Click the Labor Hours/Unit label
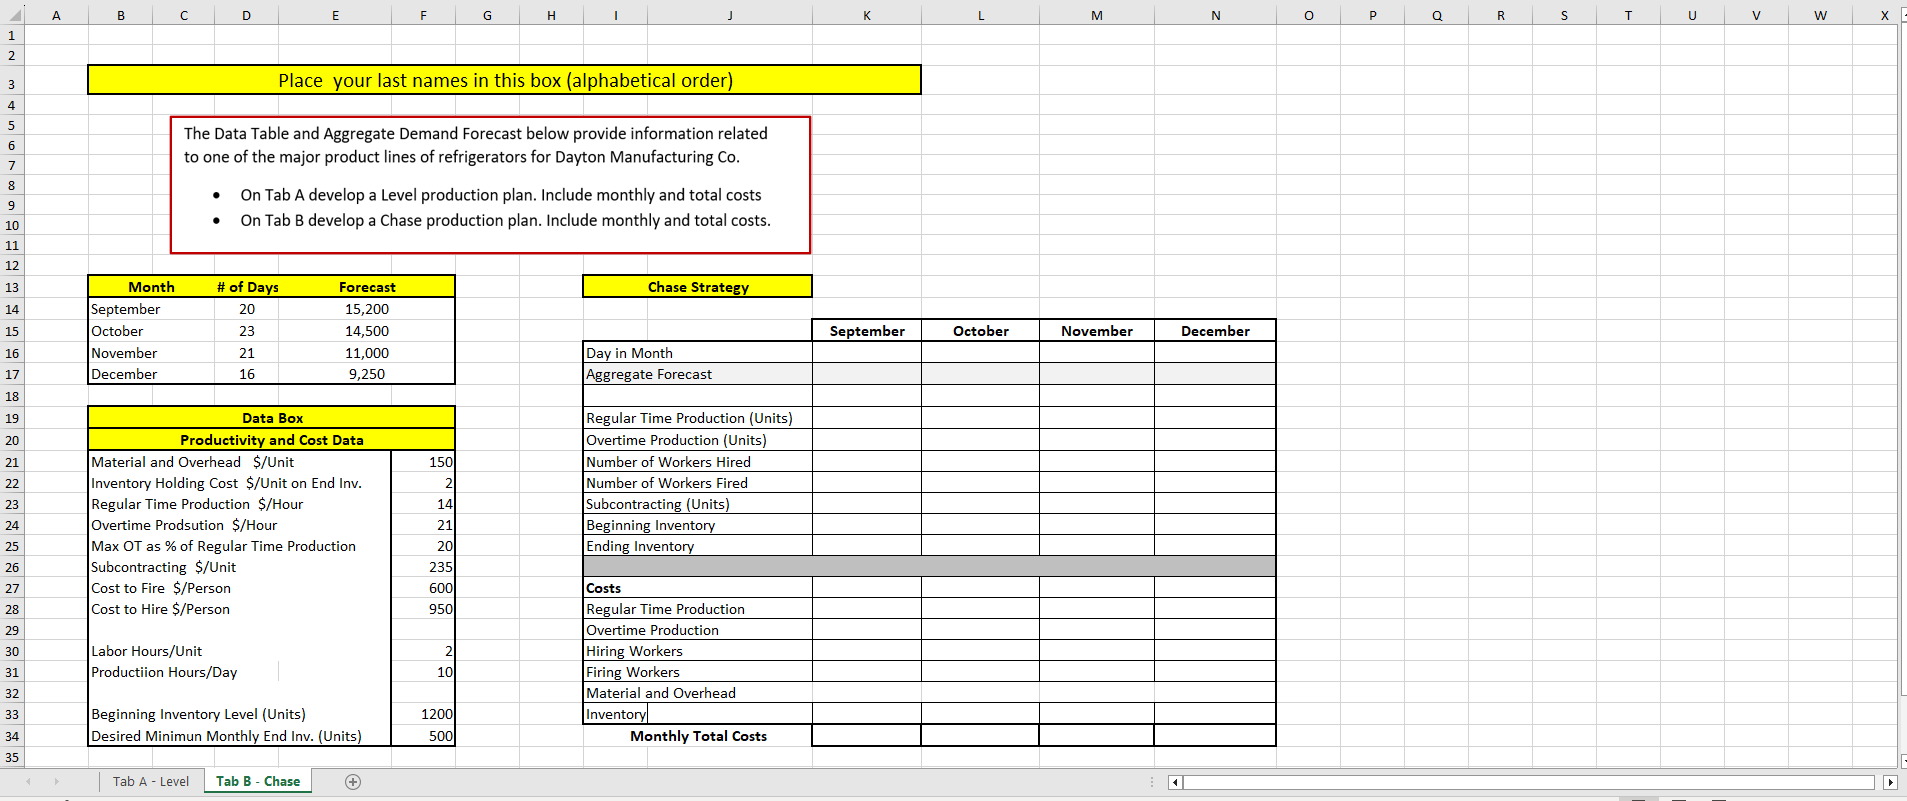 point(147,651)
